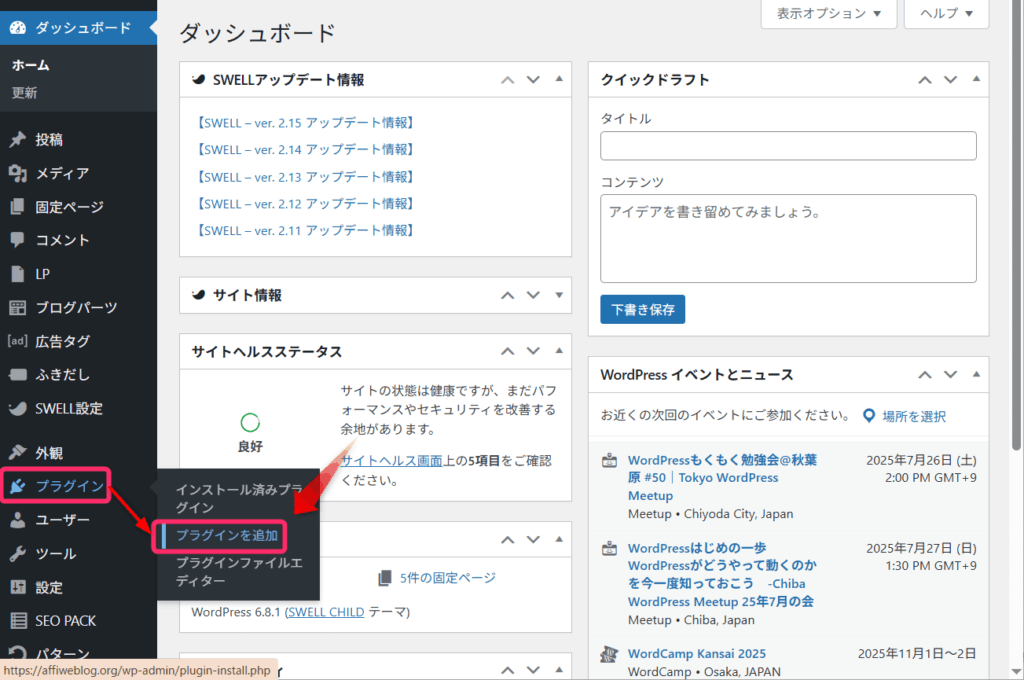Click the [ad] icon beside 広告タグ
1024x680 pixels.
(18, 340)
